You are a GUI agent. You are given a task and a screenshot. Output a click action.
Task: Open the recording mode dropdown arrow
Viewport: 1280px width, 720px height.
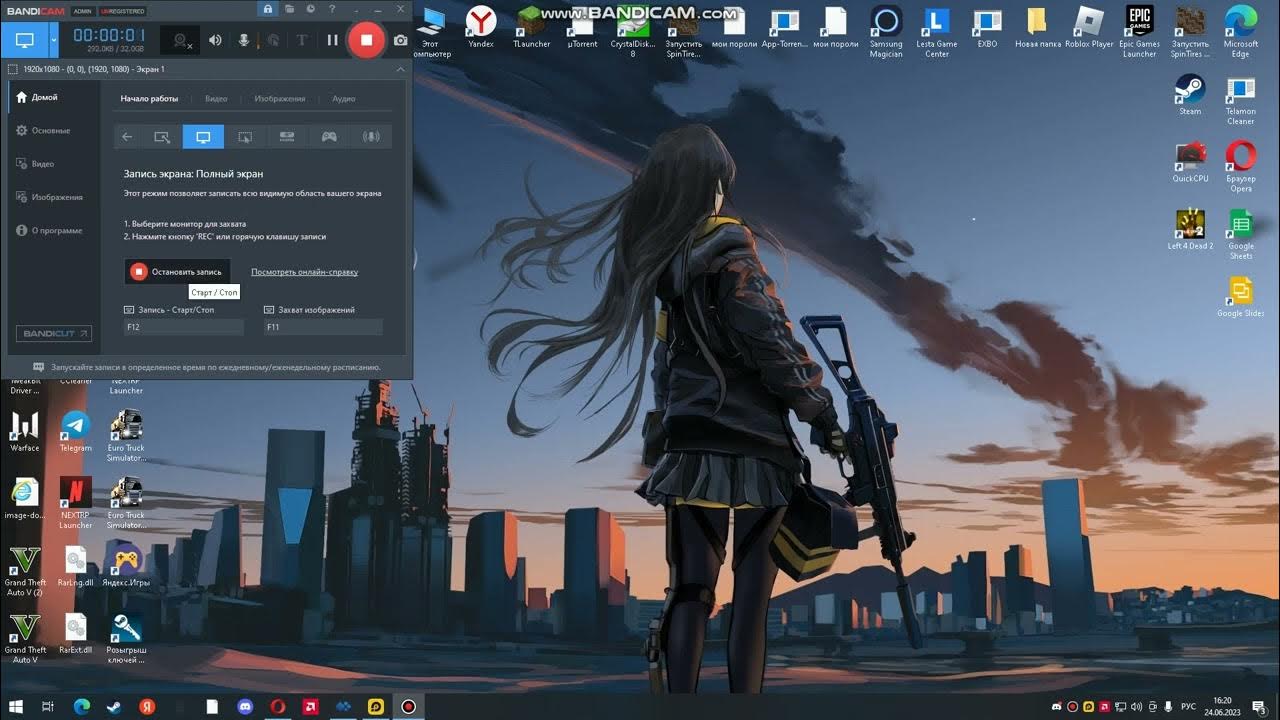[x=54, y=40]
